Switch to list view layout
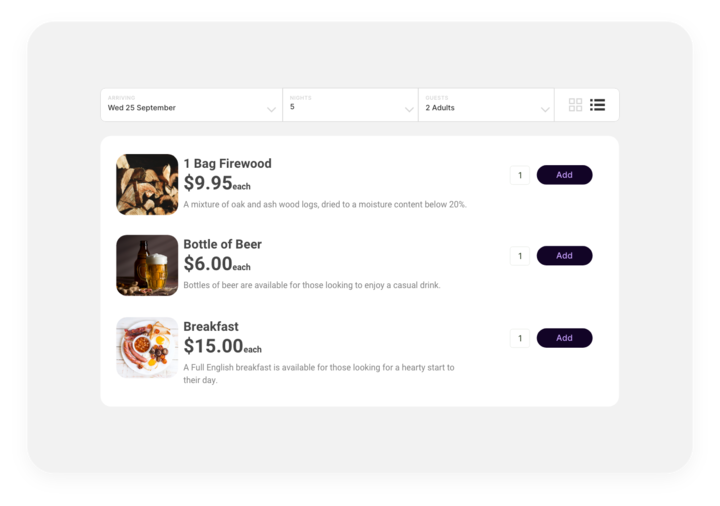Viewport: 720px width, 506px height. [x=598, y=105]
